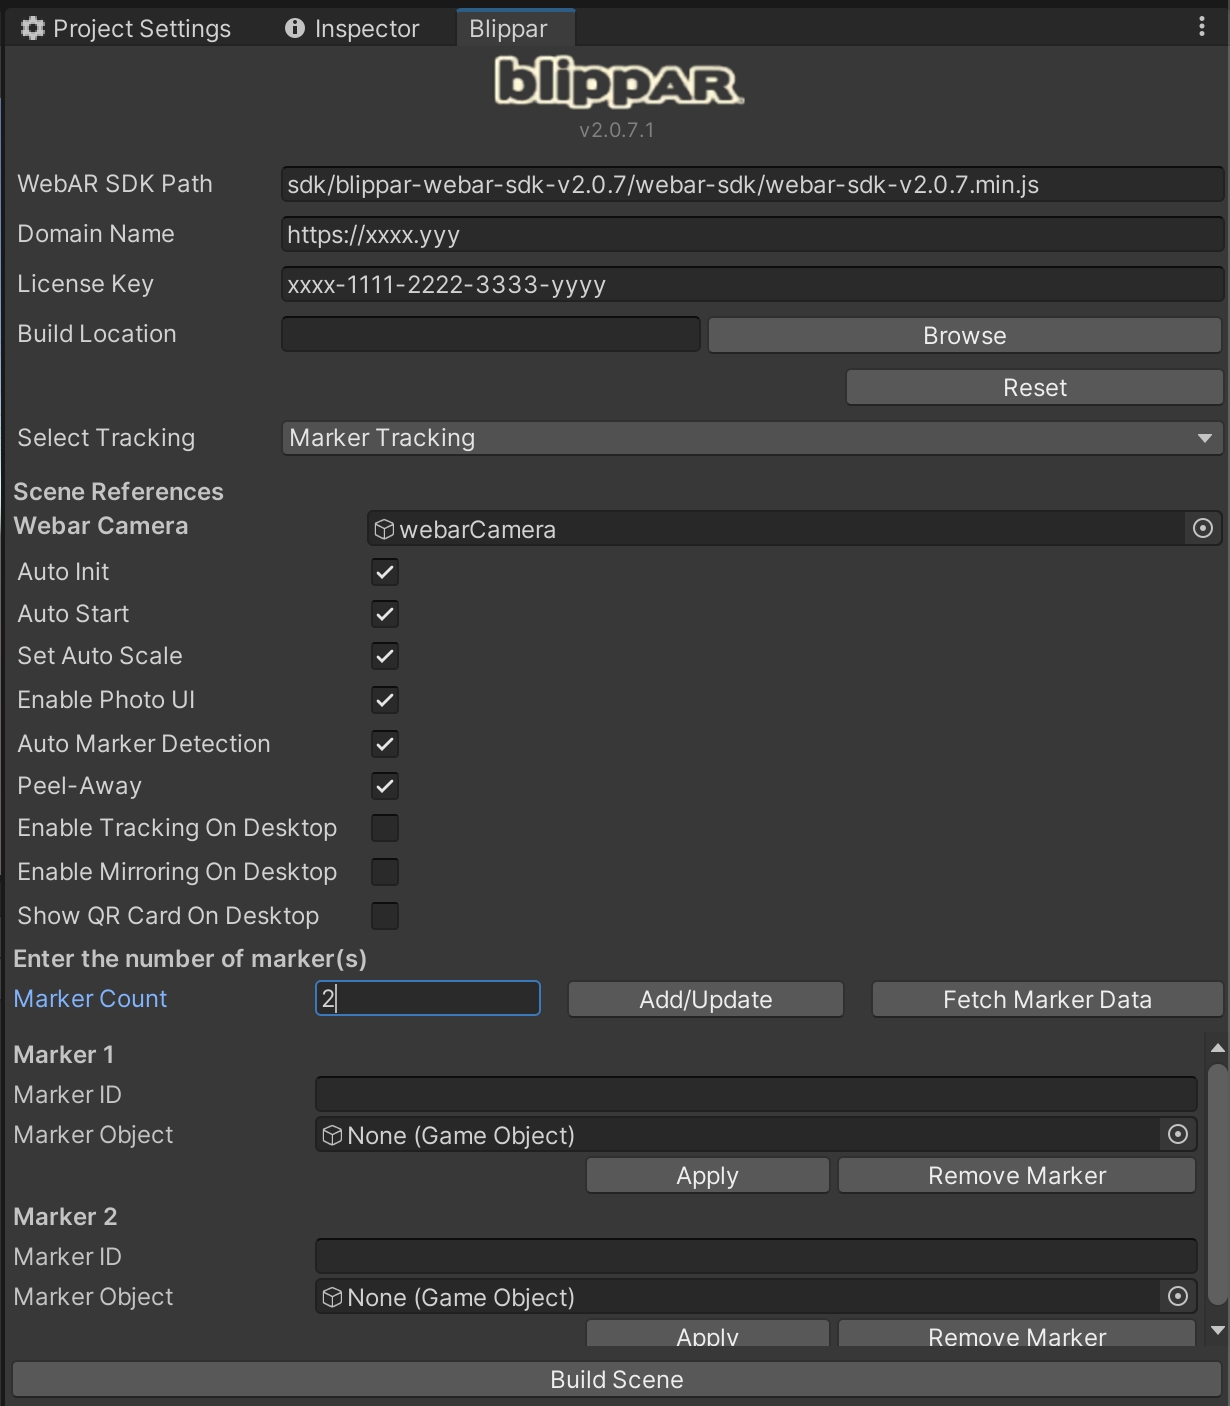
Task: Switch to the Project Settings tab
Action: (x=126, y=28)
